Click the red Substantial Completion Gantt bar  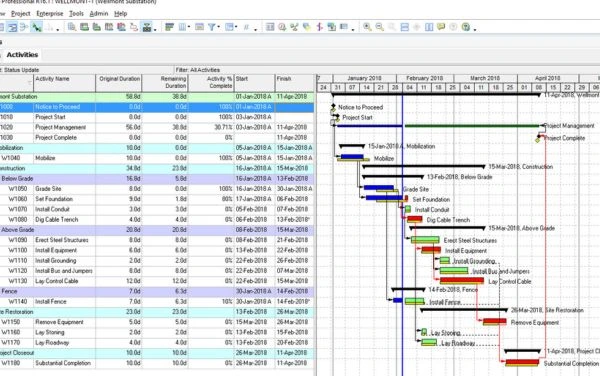pos(522,362)
